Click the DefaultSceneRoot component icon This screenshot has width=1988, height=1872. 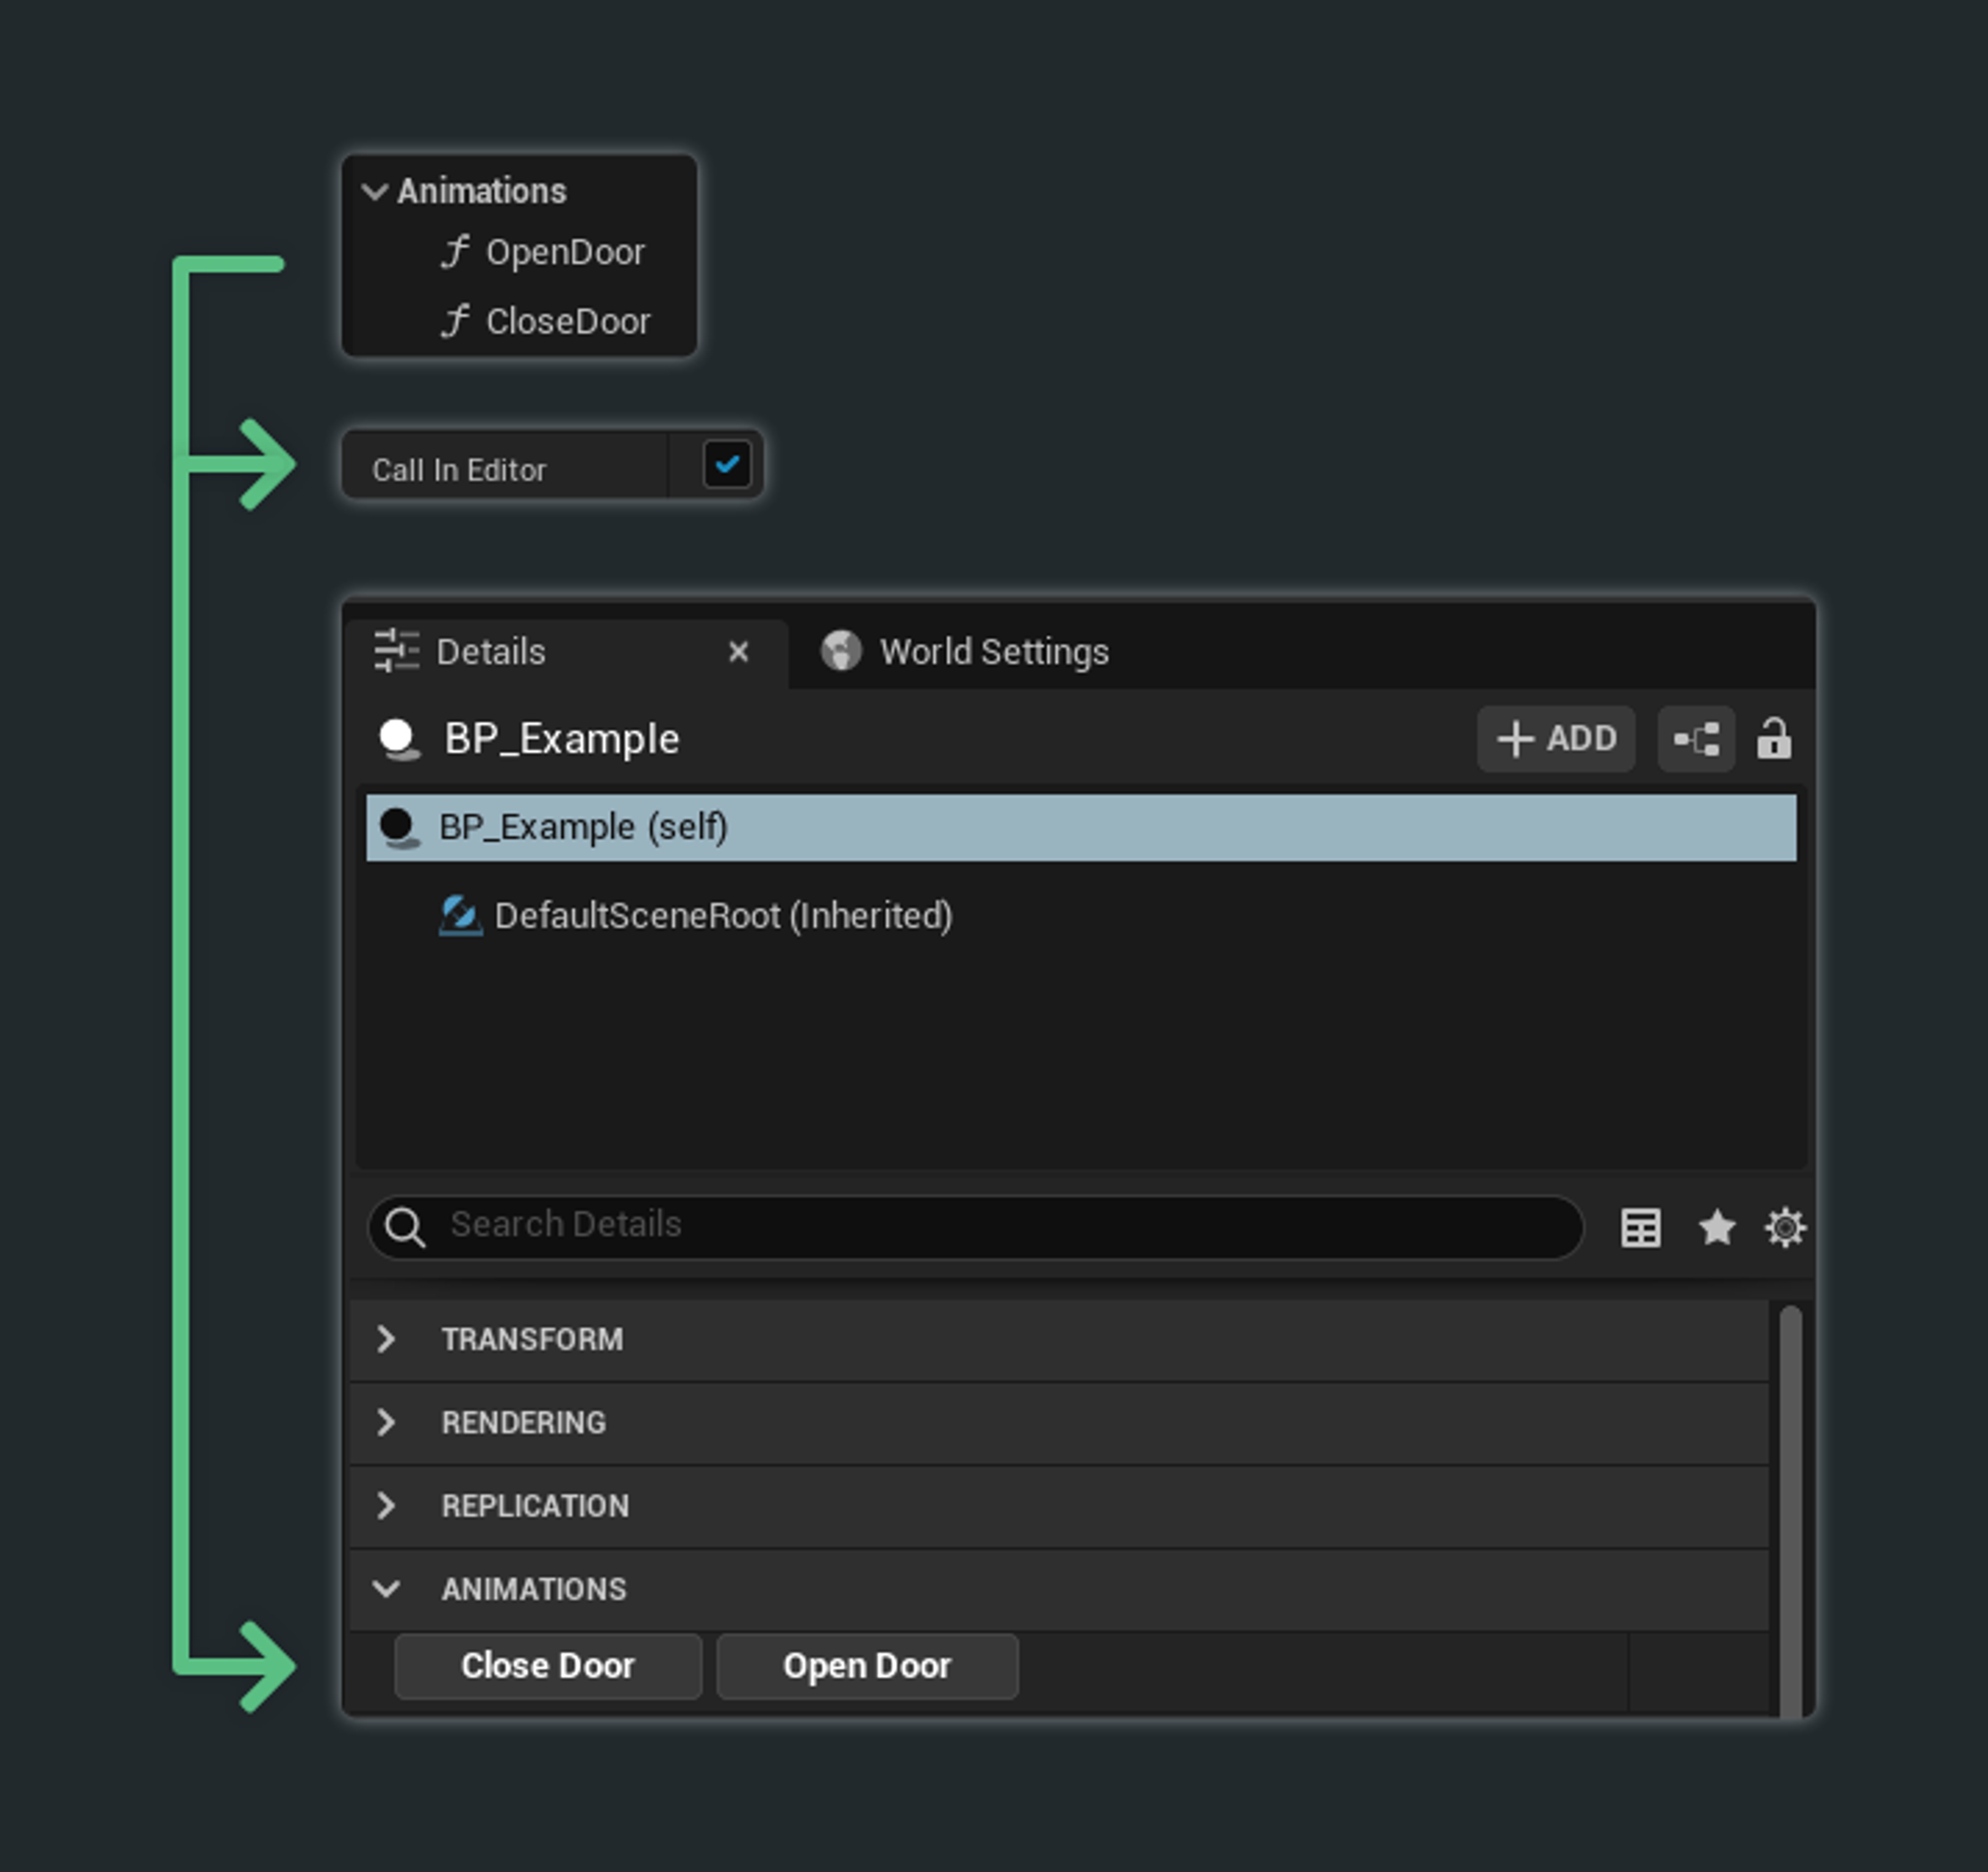460,915
